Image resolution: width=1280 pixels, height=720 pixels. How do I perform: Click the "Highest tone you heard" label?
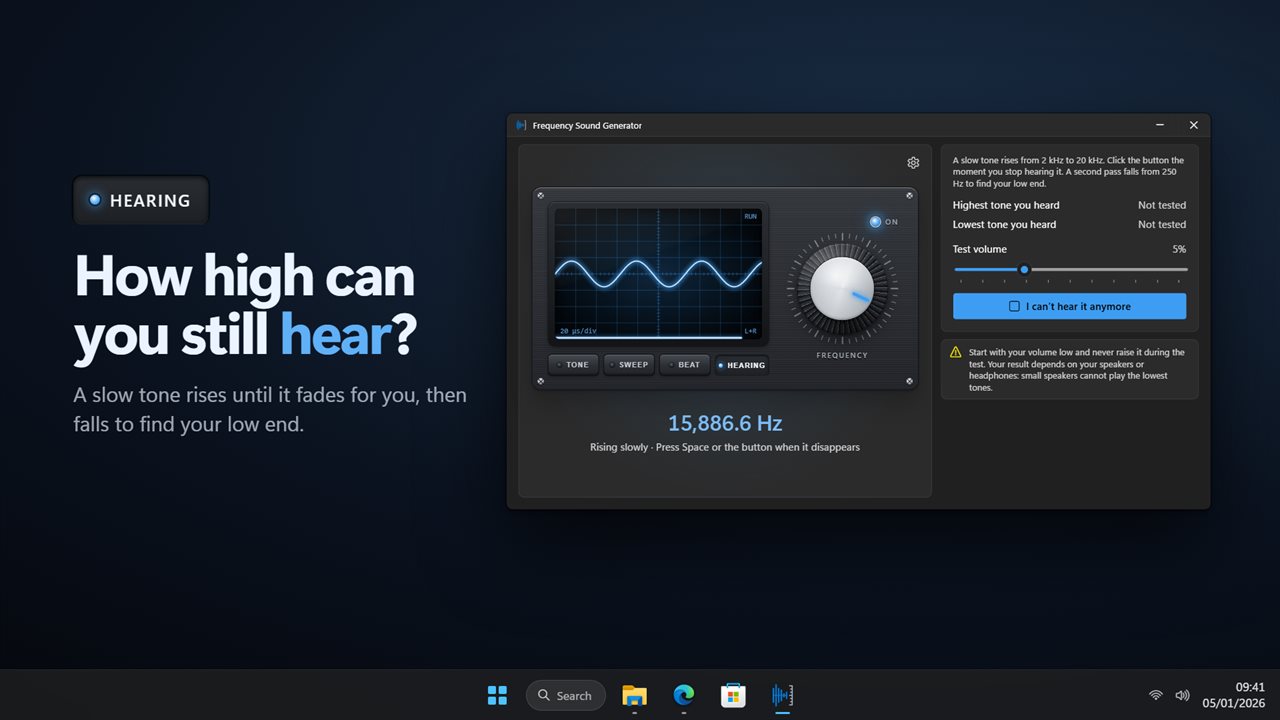(1006, 205)
